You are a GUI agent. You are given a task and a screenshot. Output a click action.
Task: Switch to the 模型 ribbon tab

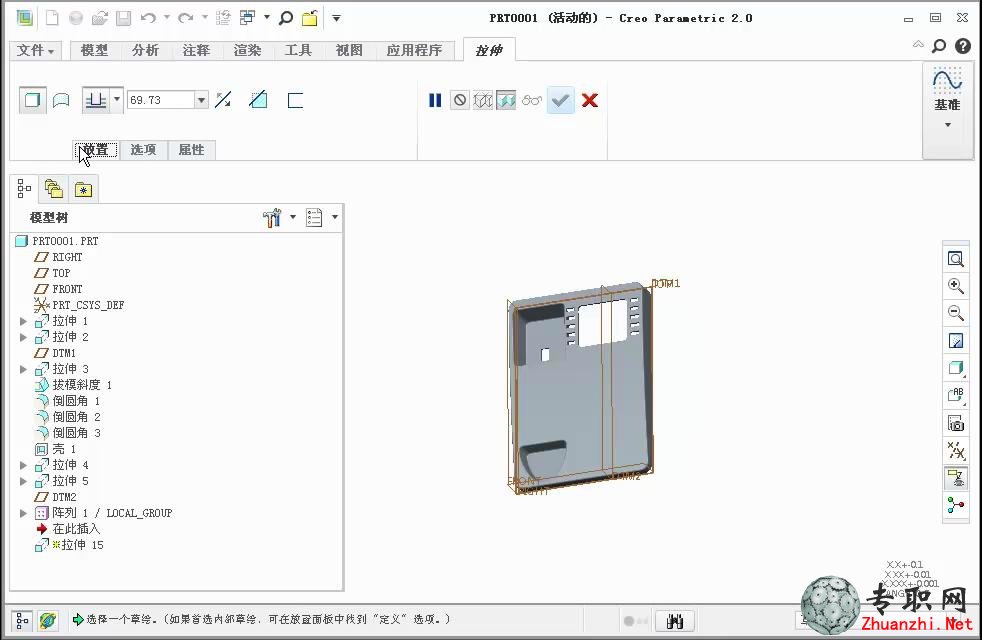(94, 50)
